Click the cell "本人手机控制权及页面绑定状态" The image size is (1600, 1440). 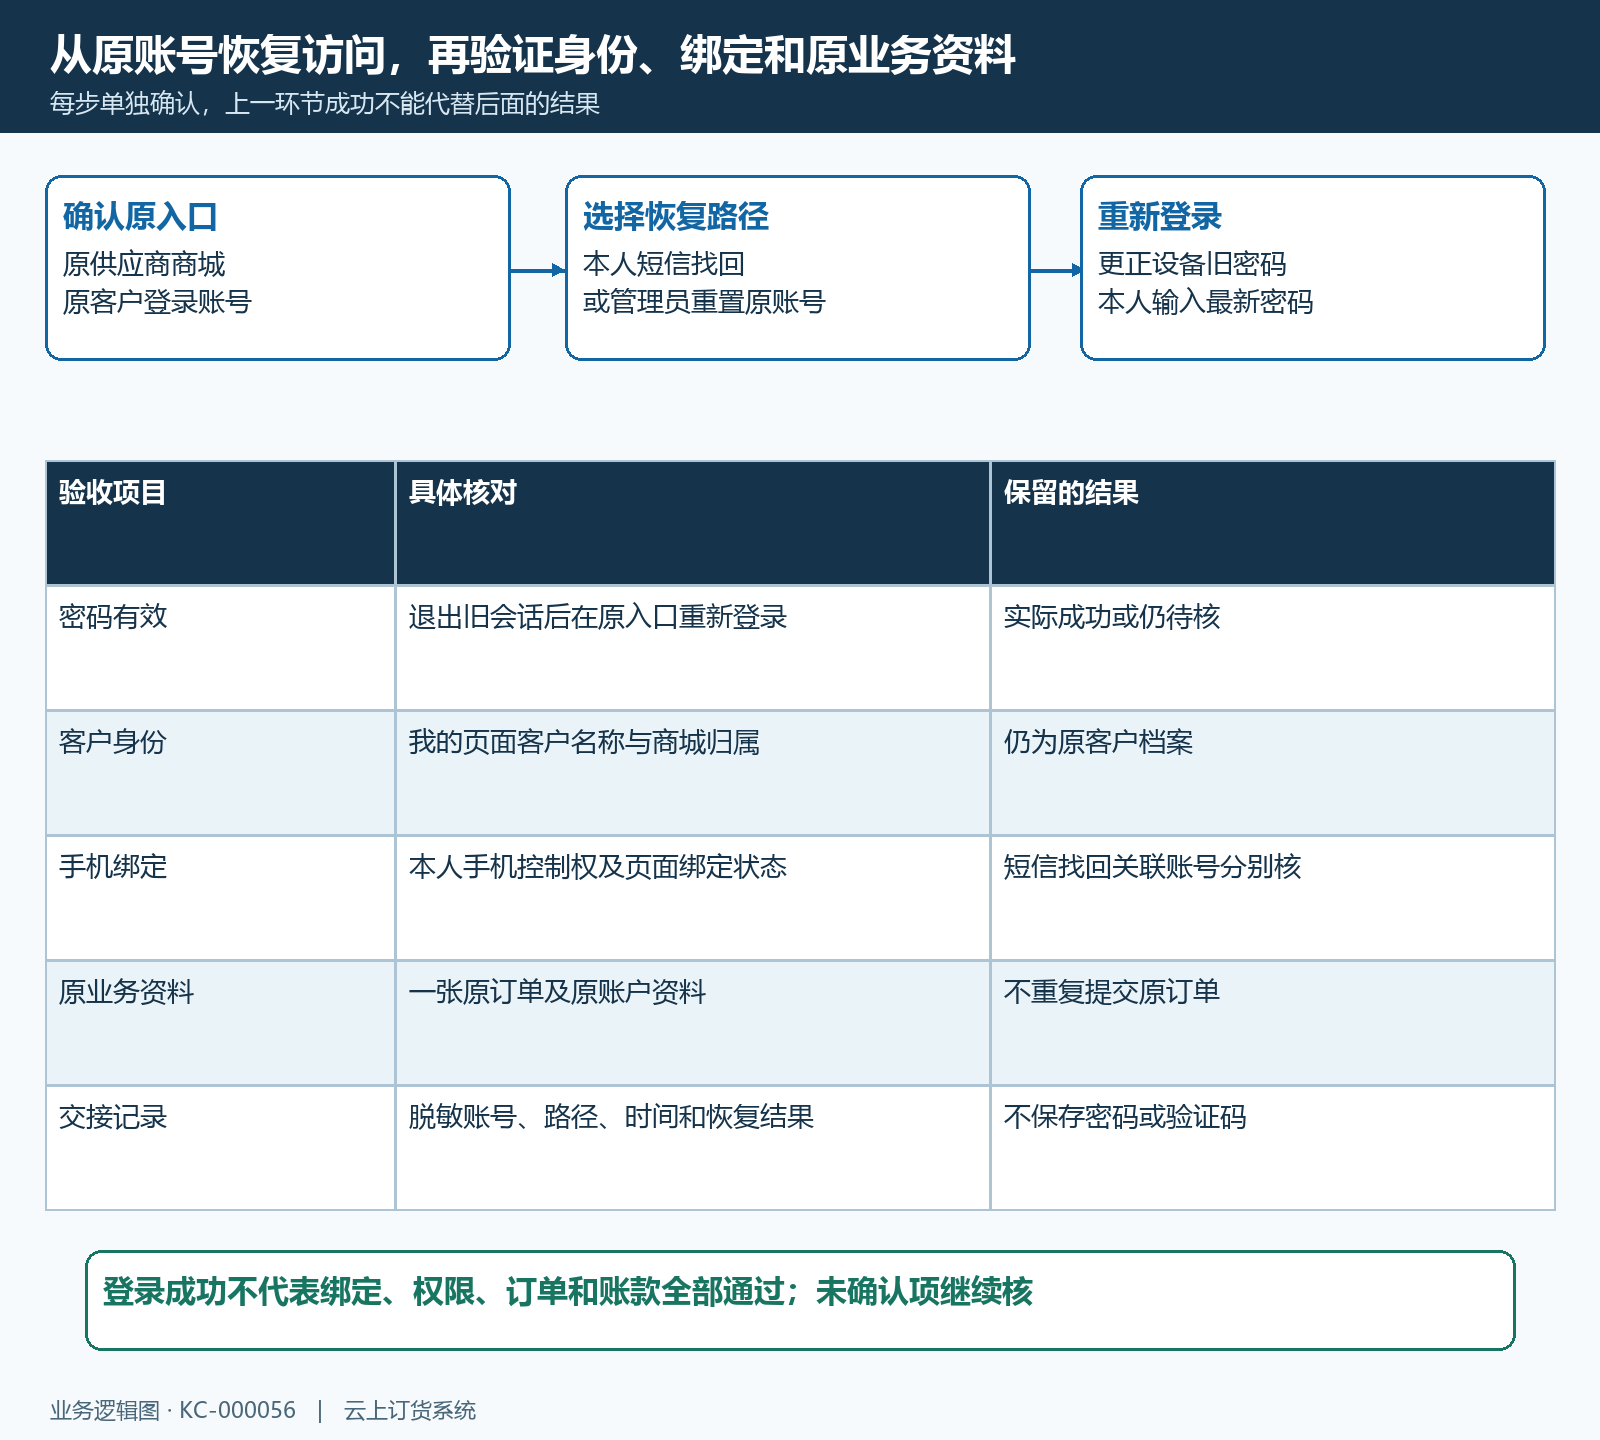coord(693,898)
